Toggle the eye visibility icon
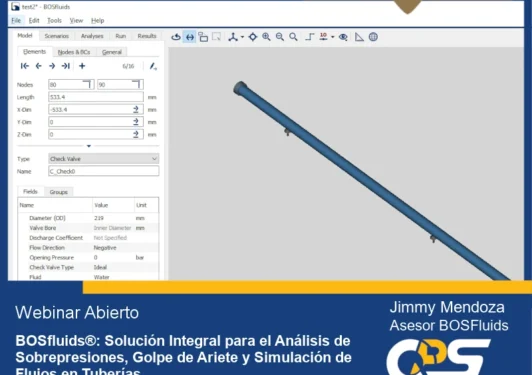The image size is (532, 375). (x=343, y=37)
